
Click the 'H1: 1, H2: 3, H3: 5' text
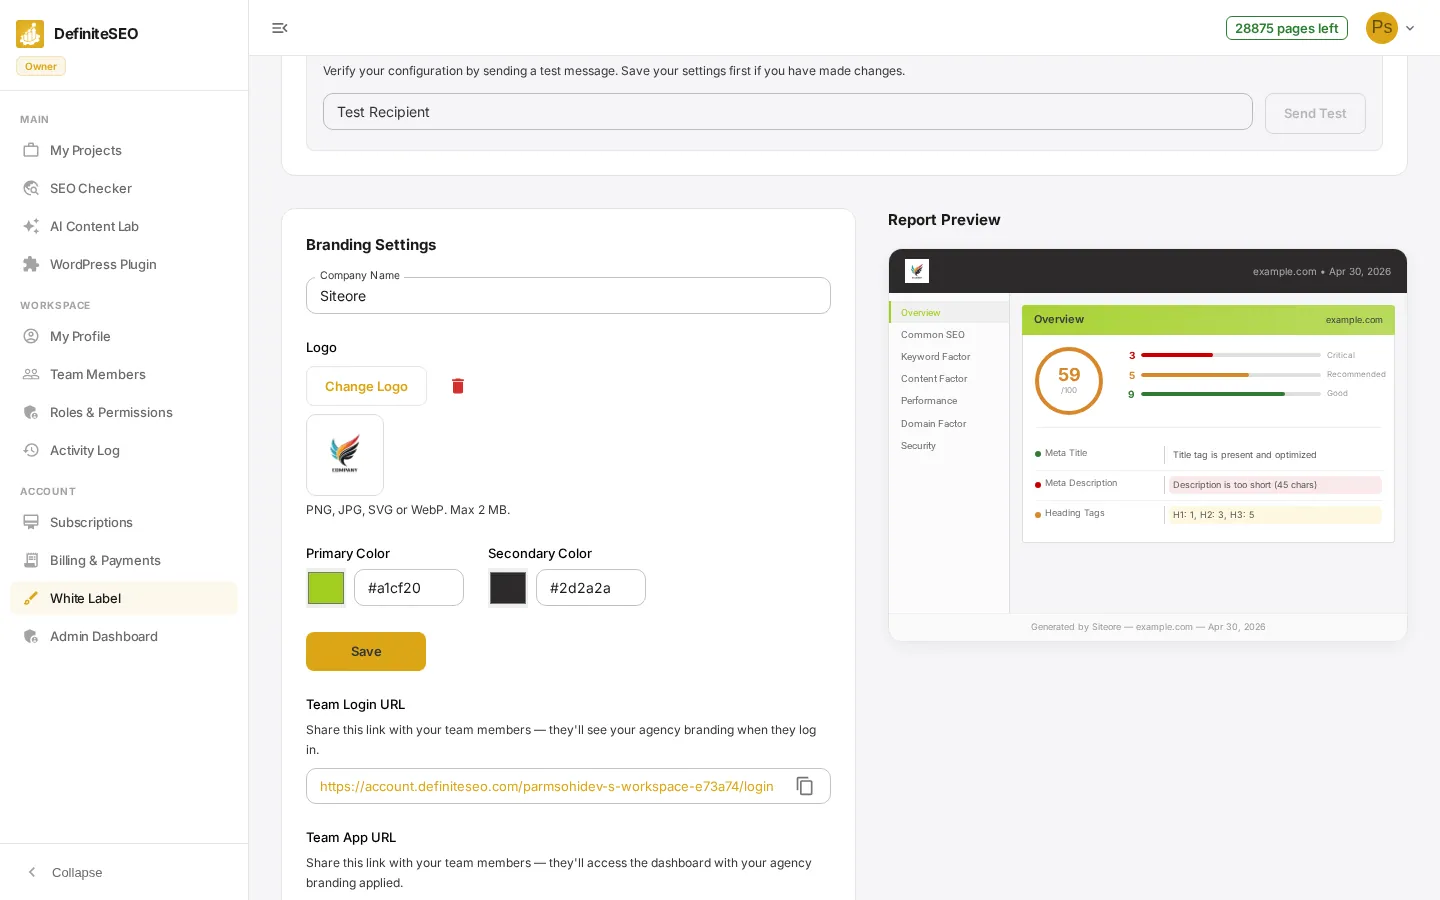(1213, 515)
